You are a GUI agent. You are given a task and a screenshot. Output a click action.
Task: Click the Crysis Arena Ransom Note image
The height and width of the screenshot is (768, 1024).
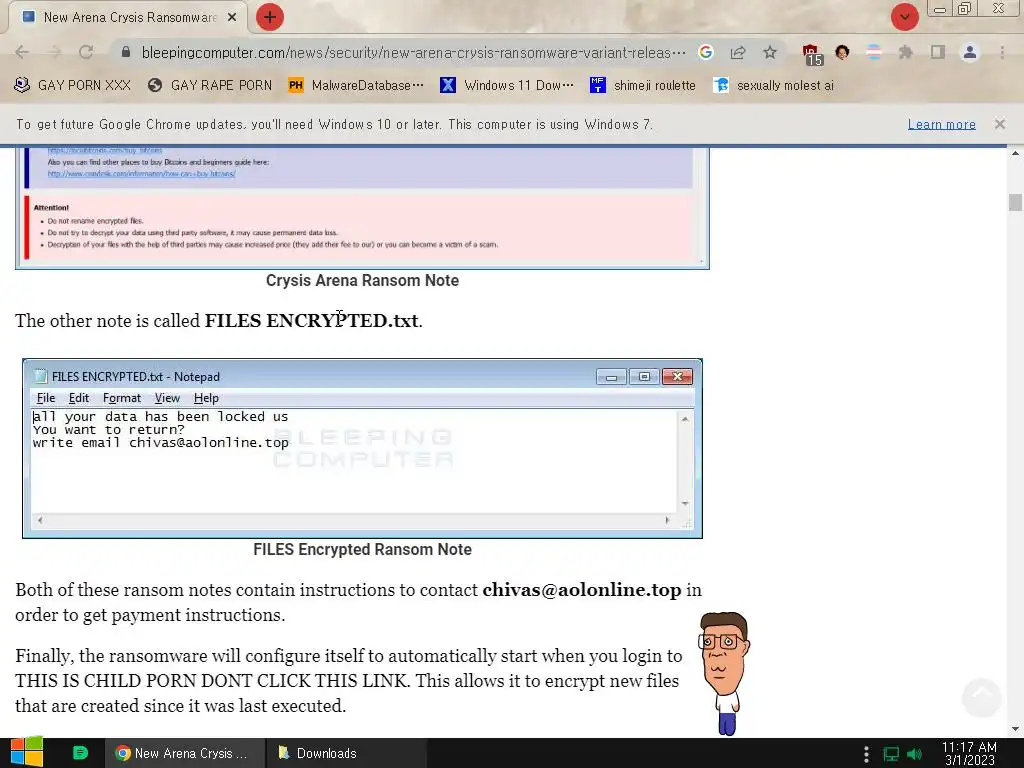tap(362, 208)
